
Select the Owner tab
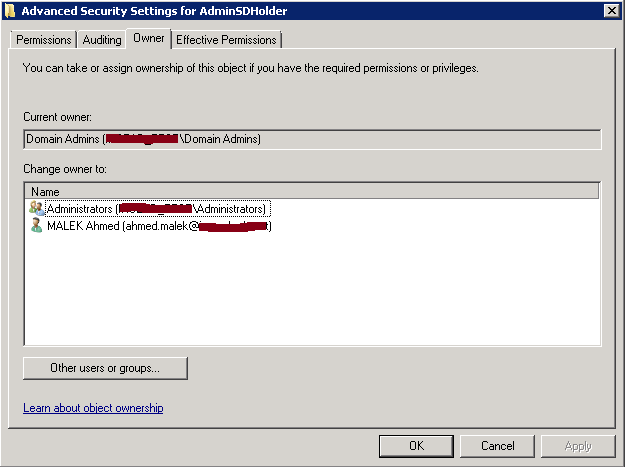(149, 38)
